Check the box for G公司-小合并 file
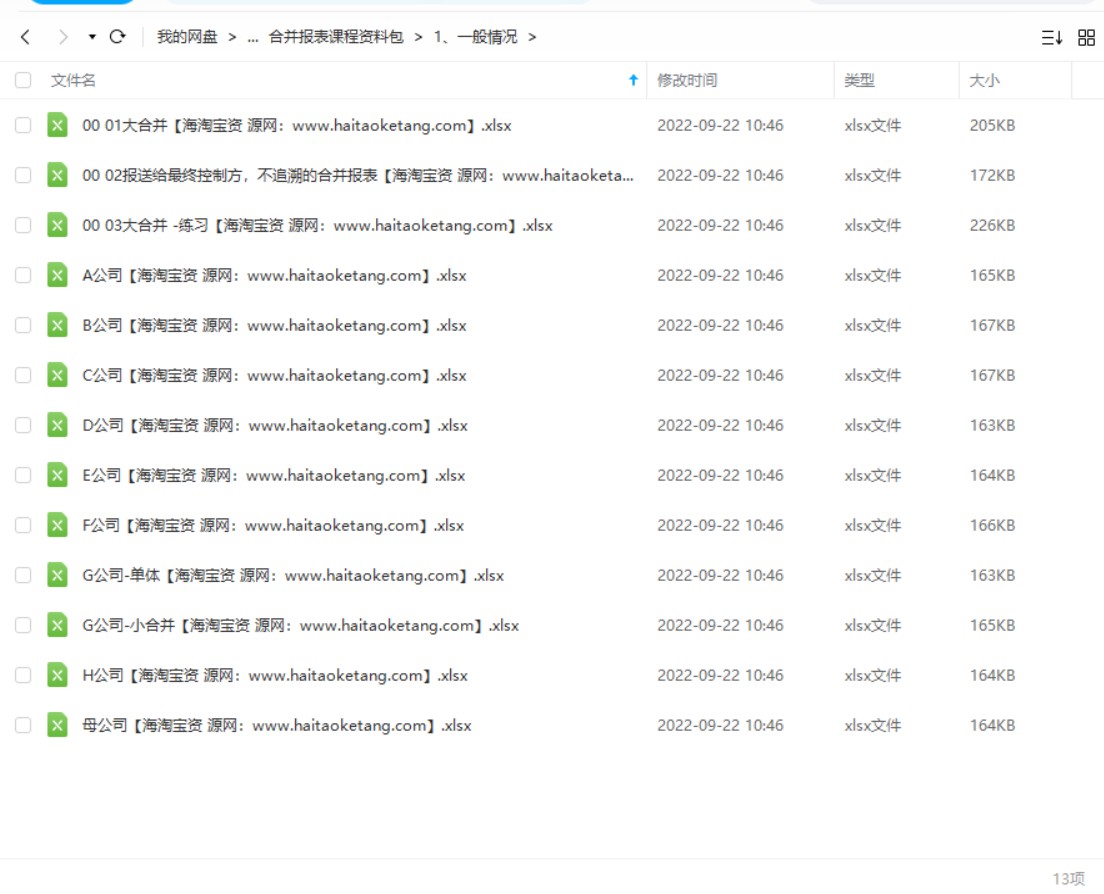Image resolution: width=1104 pixels, height=894 pixels. (23, 625)
